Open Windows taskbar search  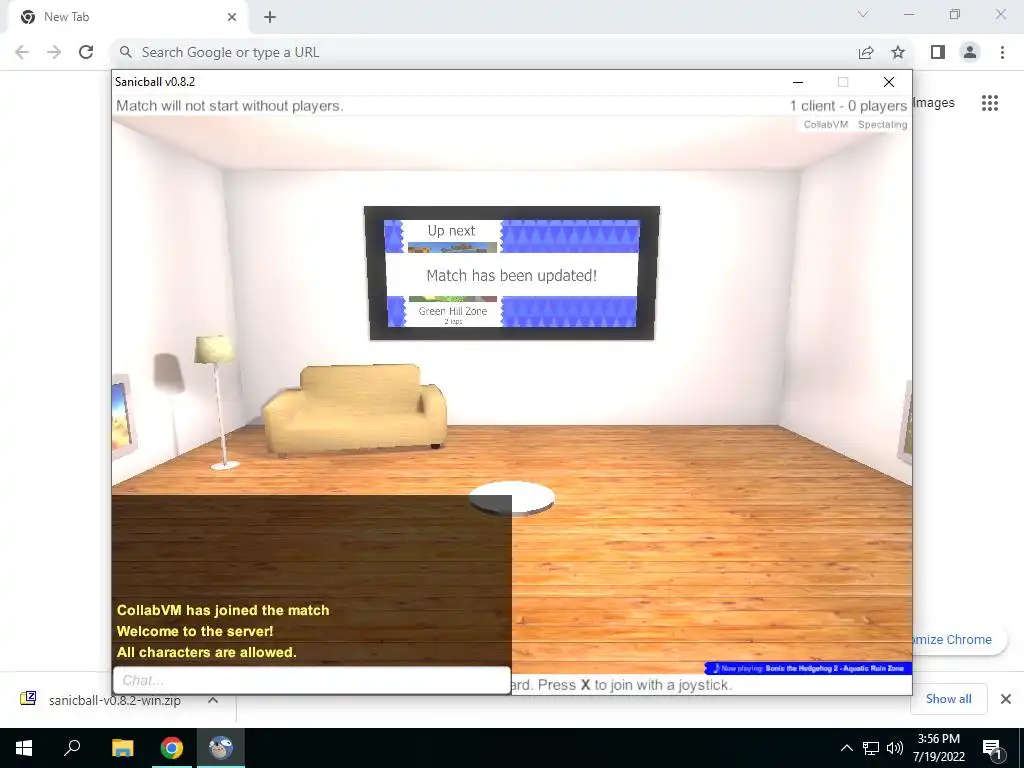point(72,748)
